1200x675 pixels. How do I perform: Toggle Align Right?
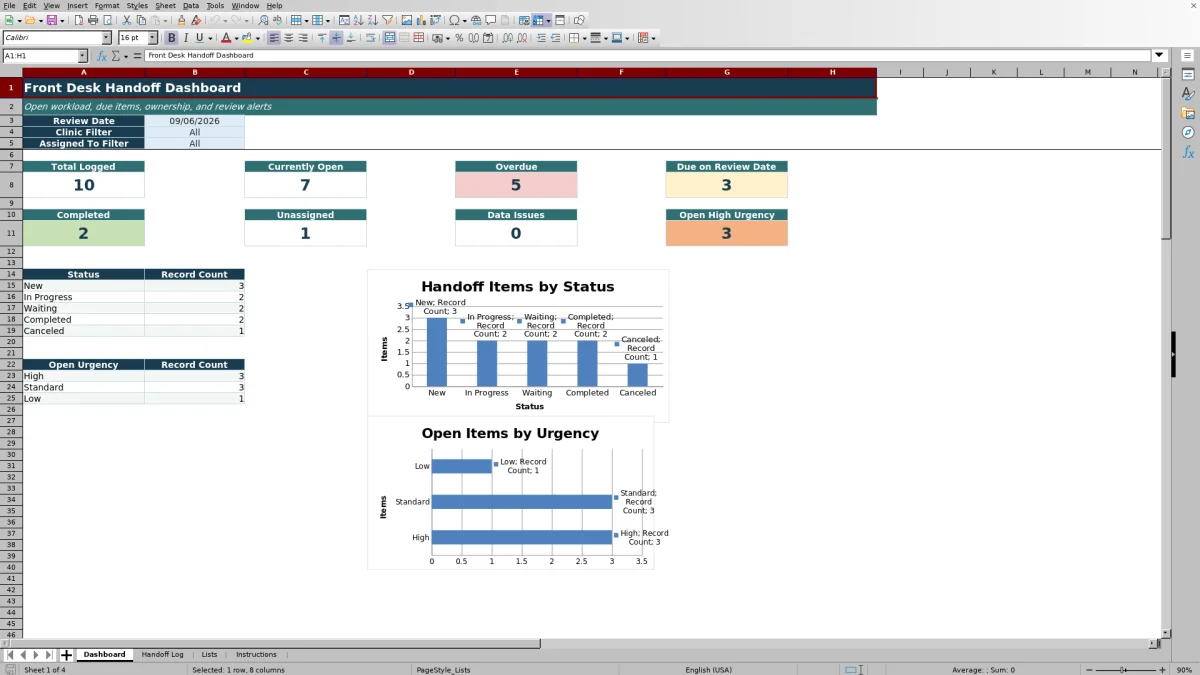(x=303, y=38)
